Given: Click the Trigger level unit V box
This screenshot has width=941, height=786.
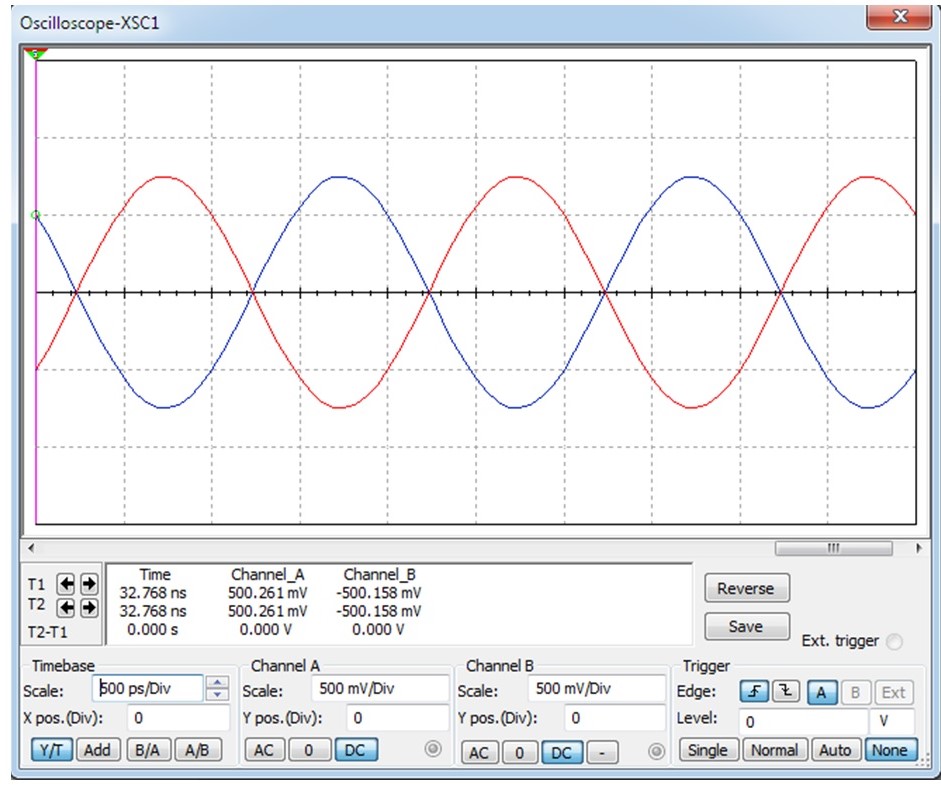Looking at the screenshot, I should (x=892, y=721).
